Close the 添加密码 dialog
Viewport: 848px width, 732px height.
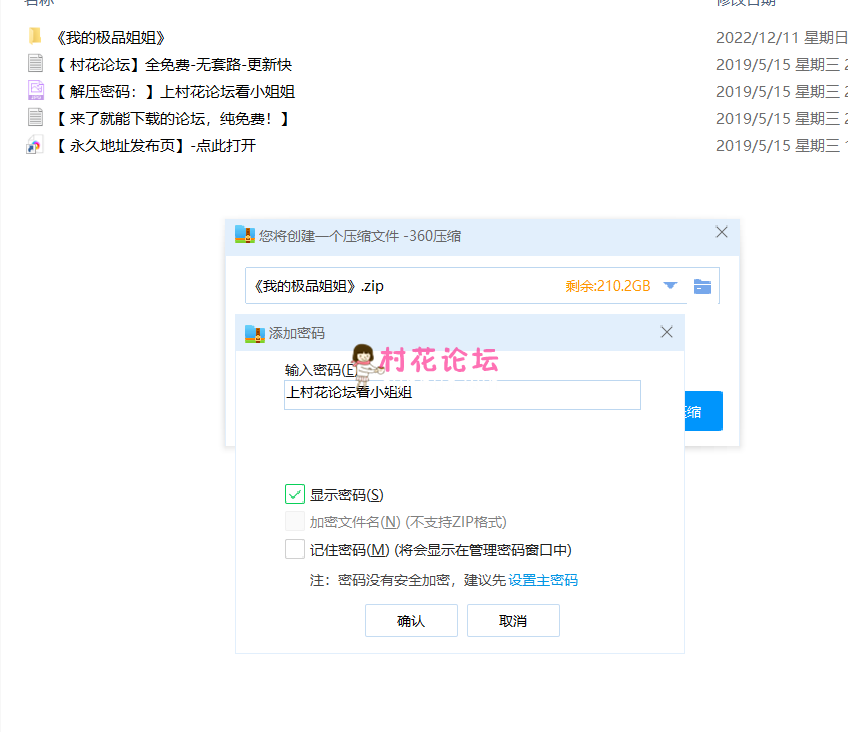tap(667, 332)
